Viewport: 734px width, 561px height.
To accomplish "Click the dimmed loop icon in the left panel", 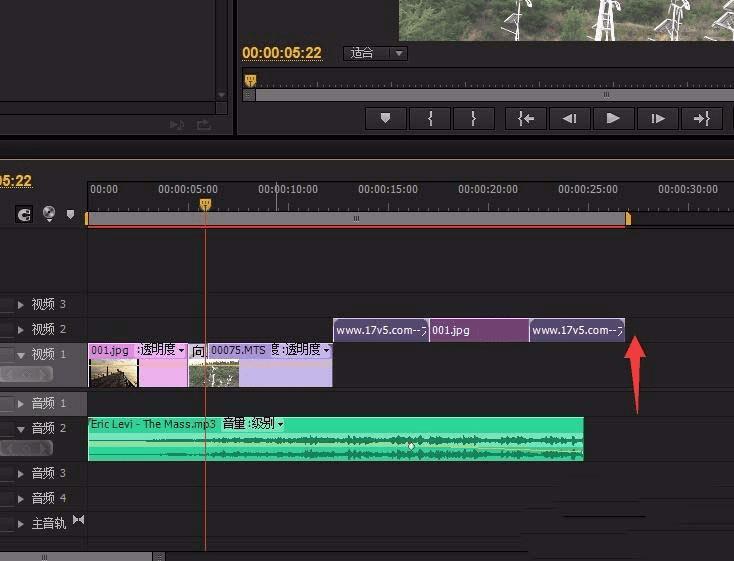I will (204, 125).
